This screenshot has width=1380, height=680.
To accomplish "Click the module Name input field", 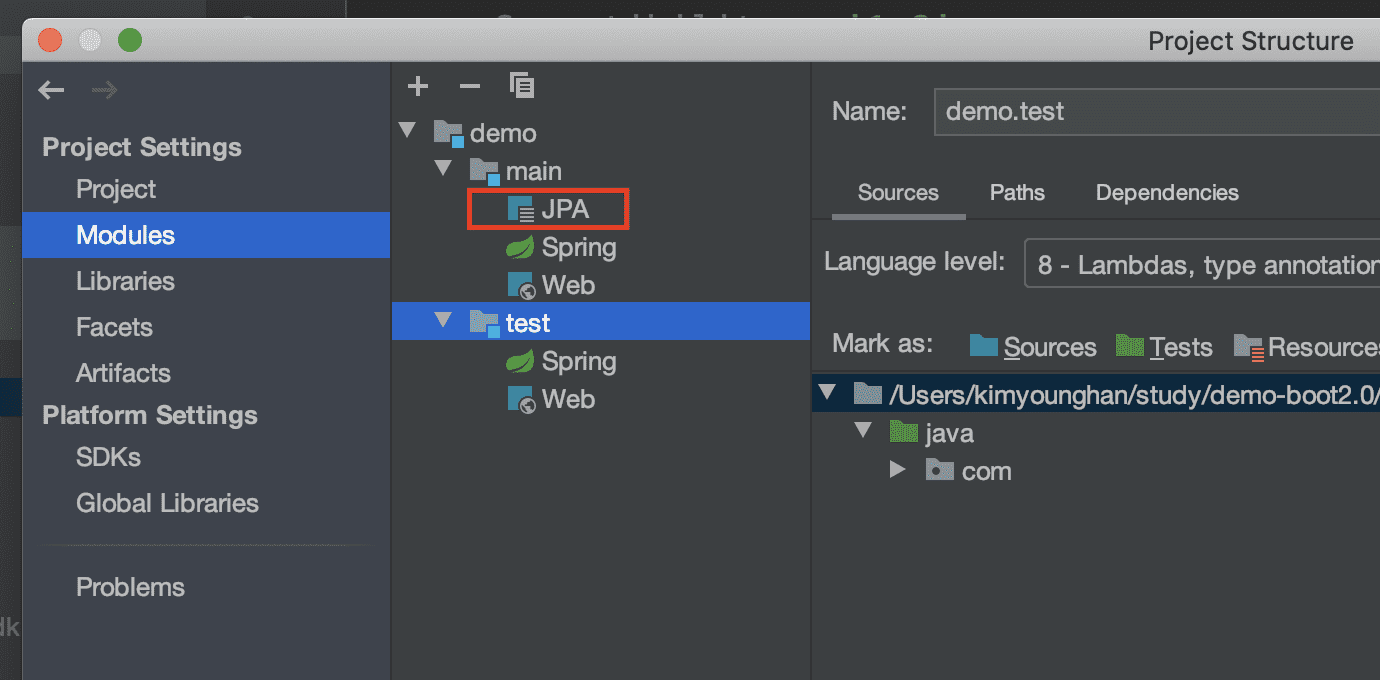I will coord(1150,112).
